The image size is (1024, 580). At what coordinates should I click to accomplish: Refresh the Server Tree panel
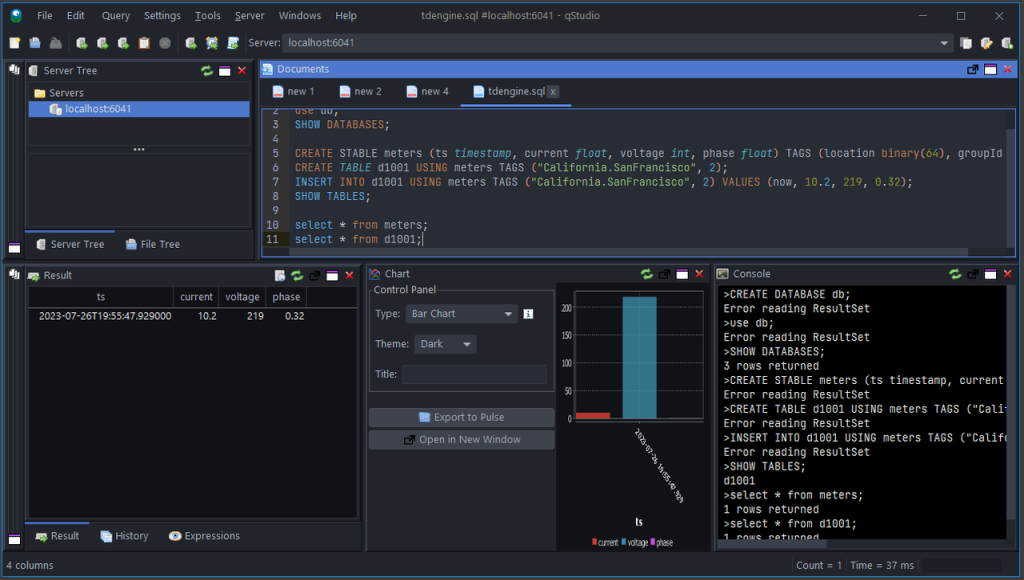pyautogui.click(x=207, y=71)
